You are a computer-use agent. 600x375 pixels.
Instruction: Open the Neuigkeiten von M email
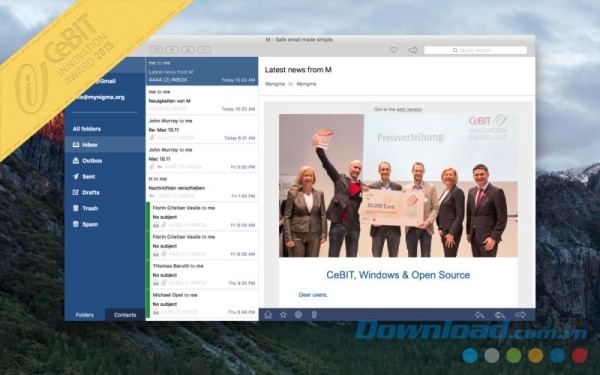202,100
